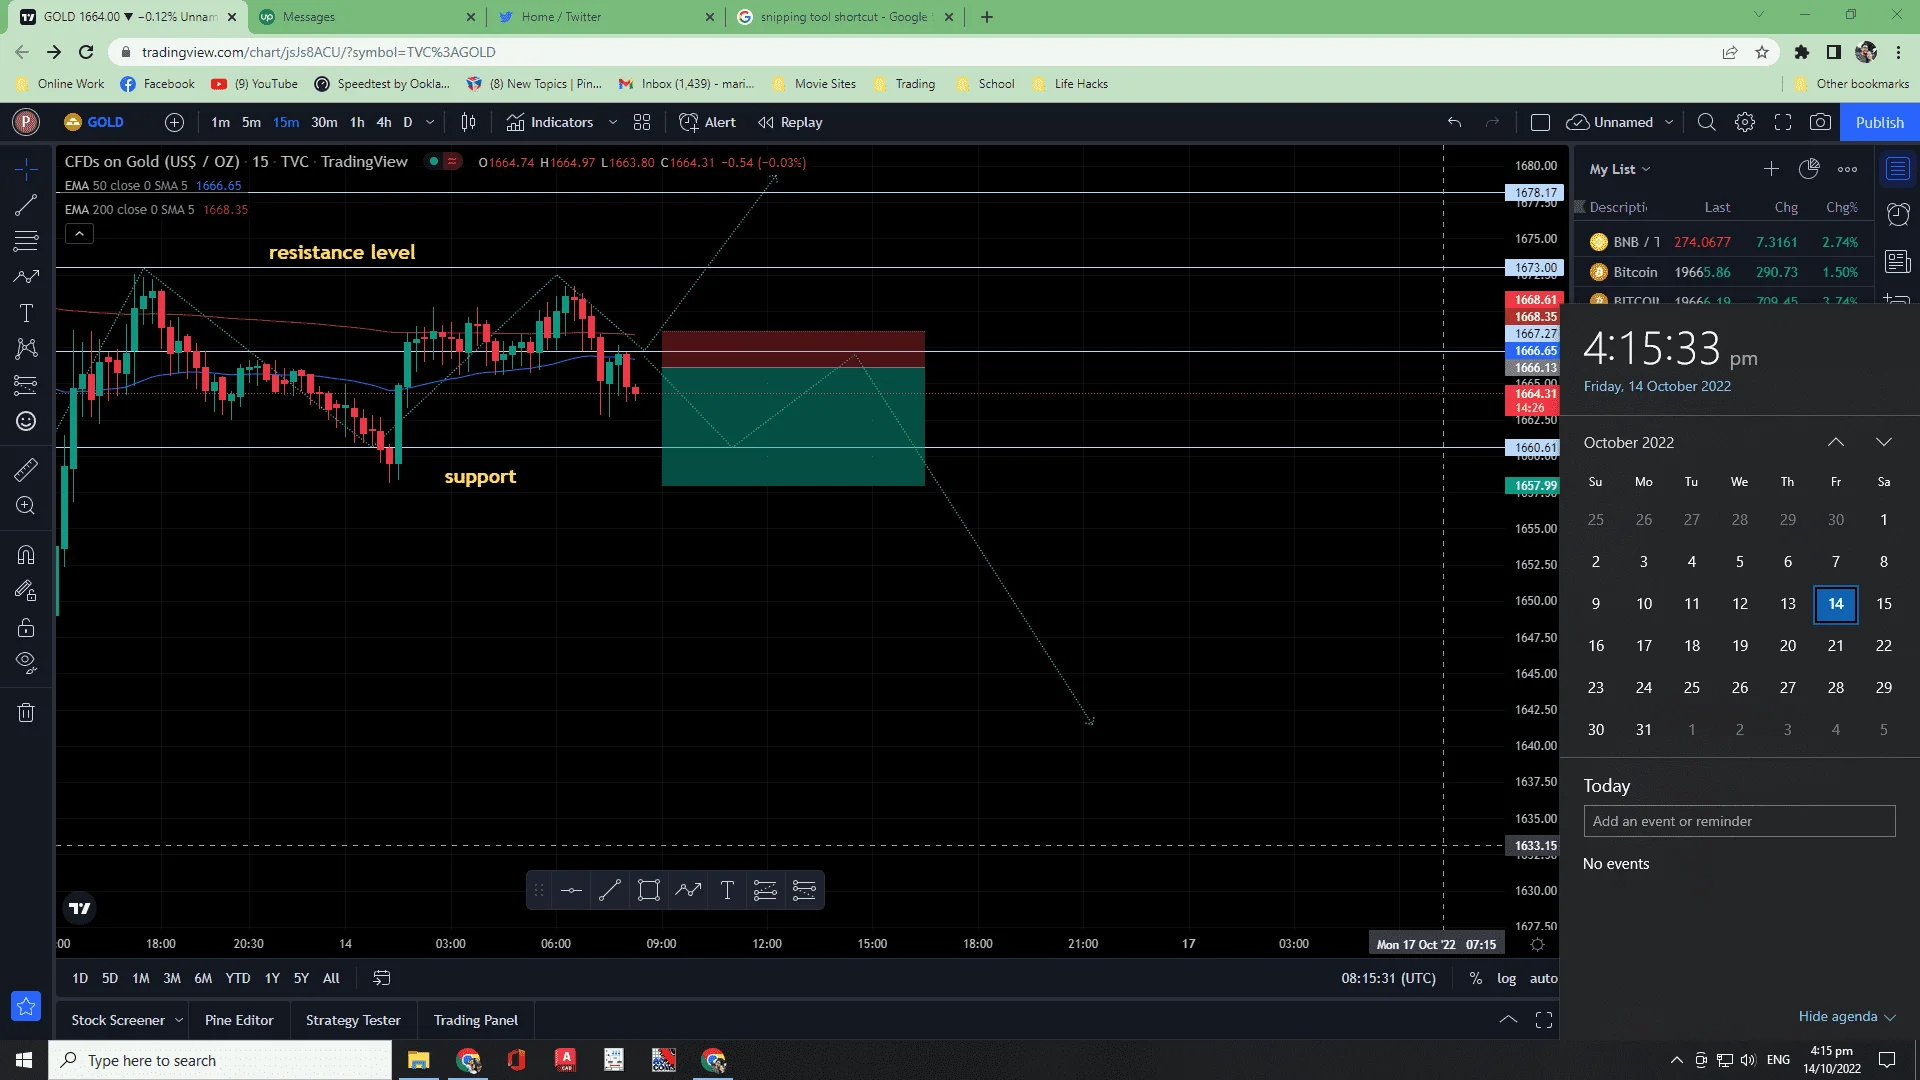Switch to snipping tool Google tab
Viewport: 1920px width, 1080px height.
845,17
